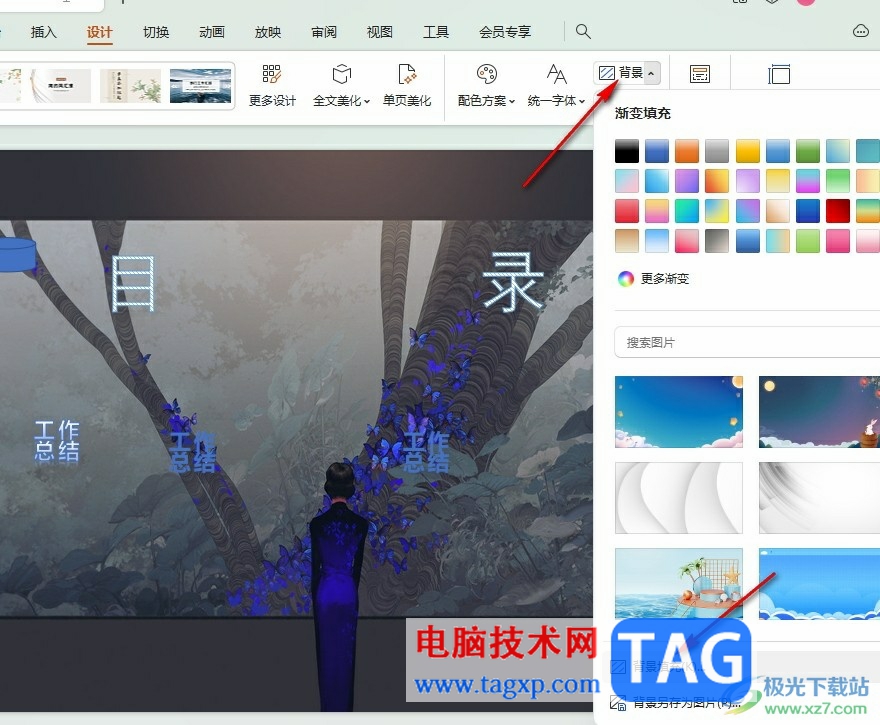880x725 pixels.
Task: Open the 会员专享 tab
Action: click(505, 32)
